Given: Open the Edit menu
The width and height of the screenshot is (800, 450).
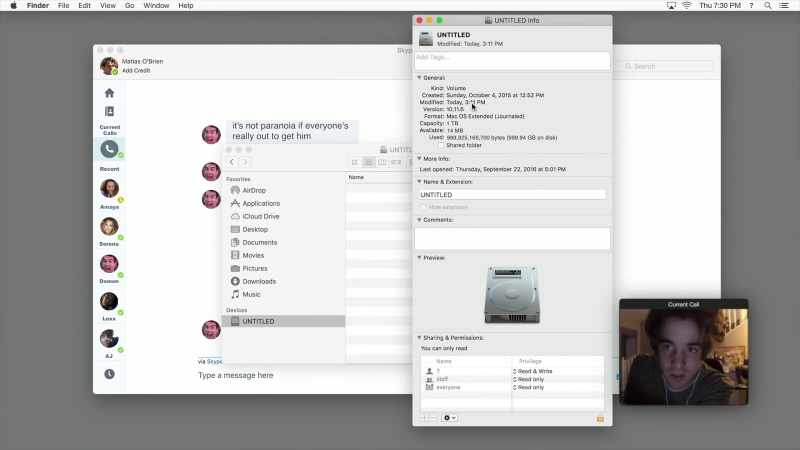Looking at the screenshot, I should 84,6.
